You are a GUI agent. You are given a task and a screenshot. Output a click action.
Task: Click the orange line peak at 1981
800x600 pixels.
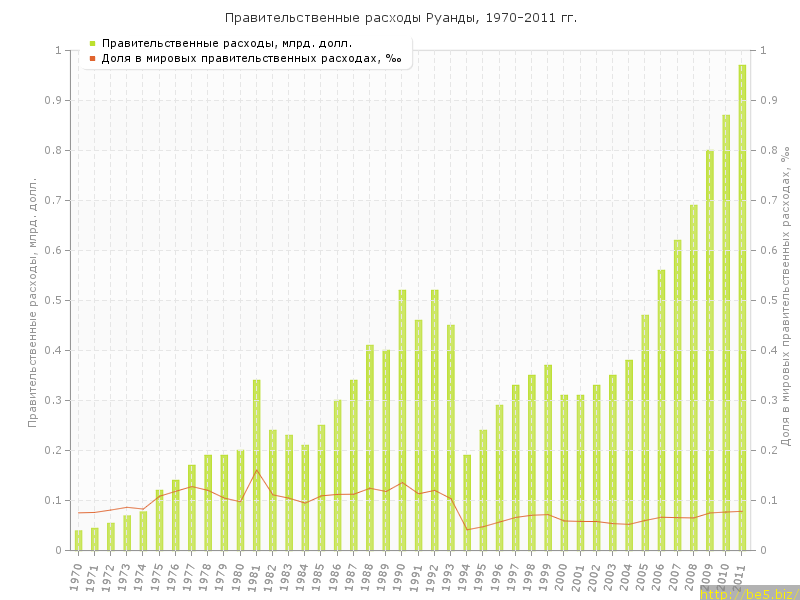(257, 470)
